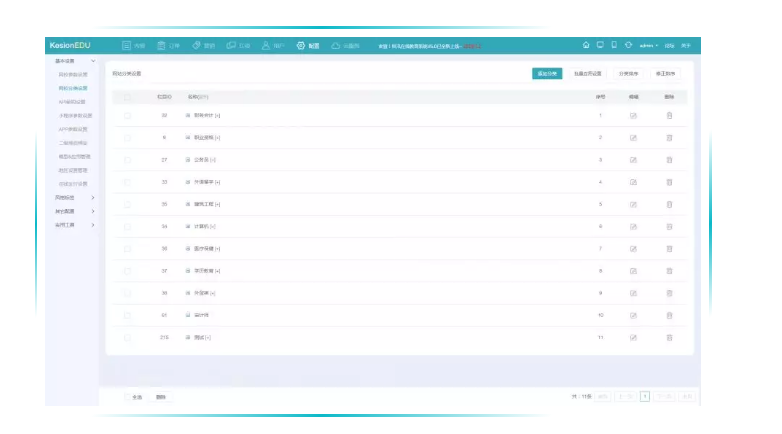782x434 pixels.
Task: Select APP参数设置 in the left sidebar
Action: (73, 129)
